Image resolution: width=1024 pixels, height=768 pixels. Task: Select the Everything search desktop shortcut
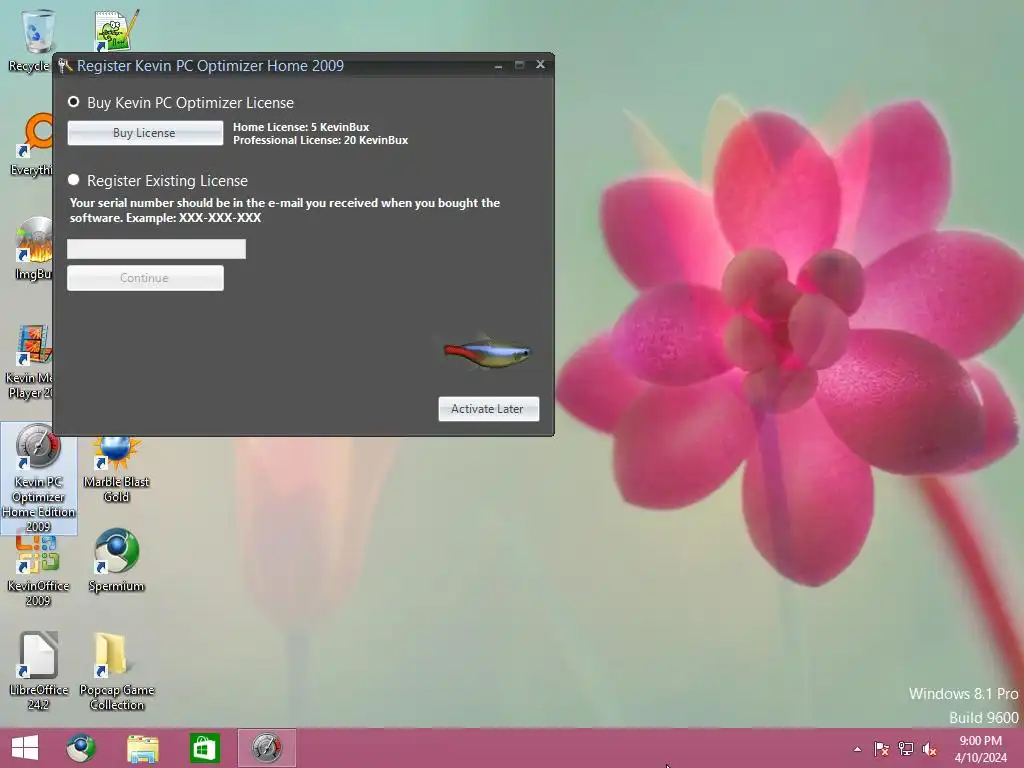pos(31,145)
